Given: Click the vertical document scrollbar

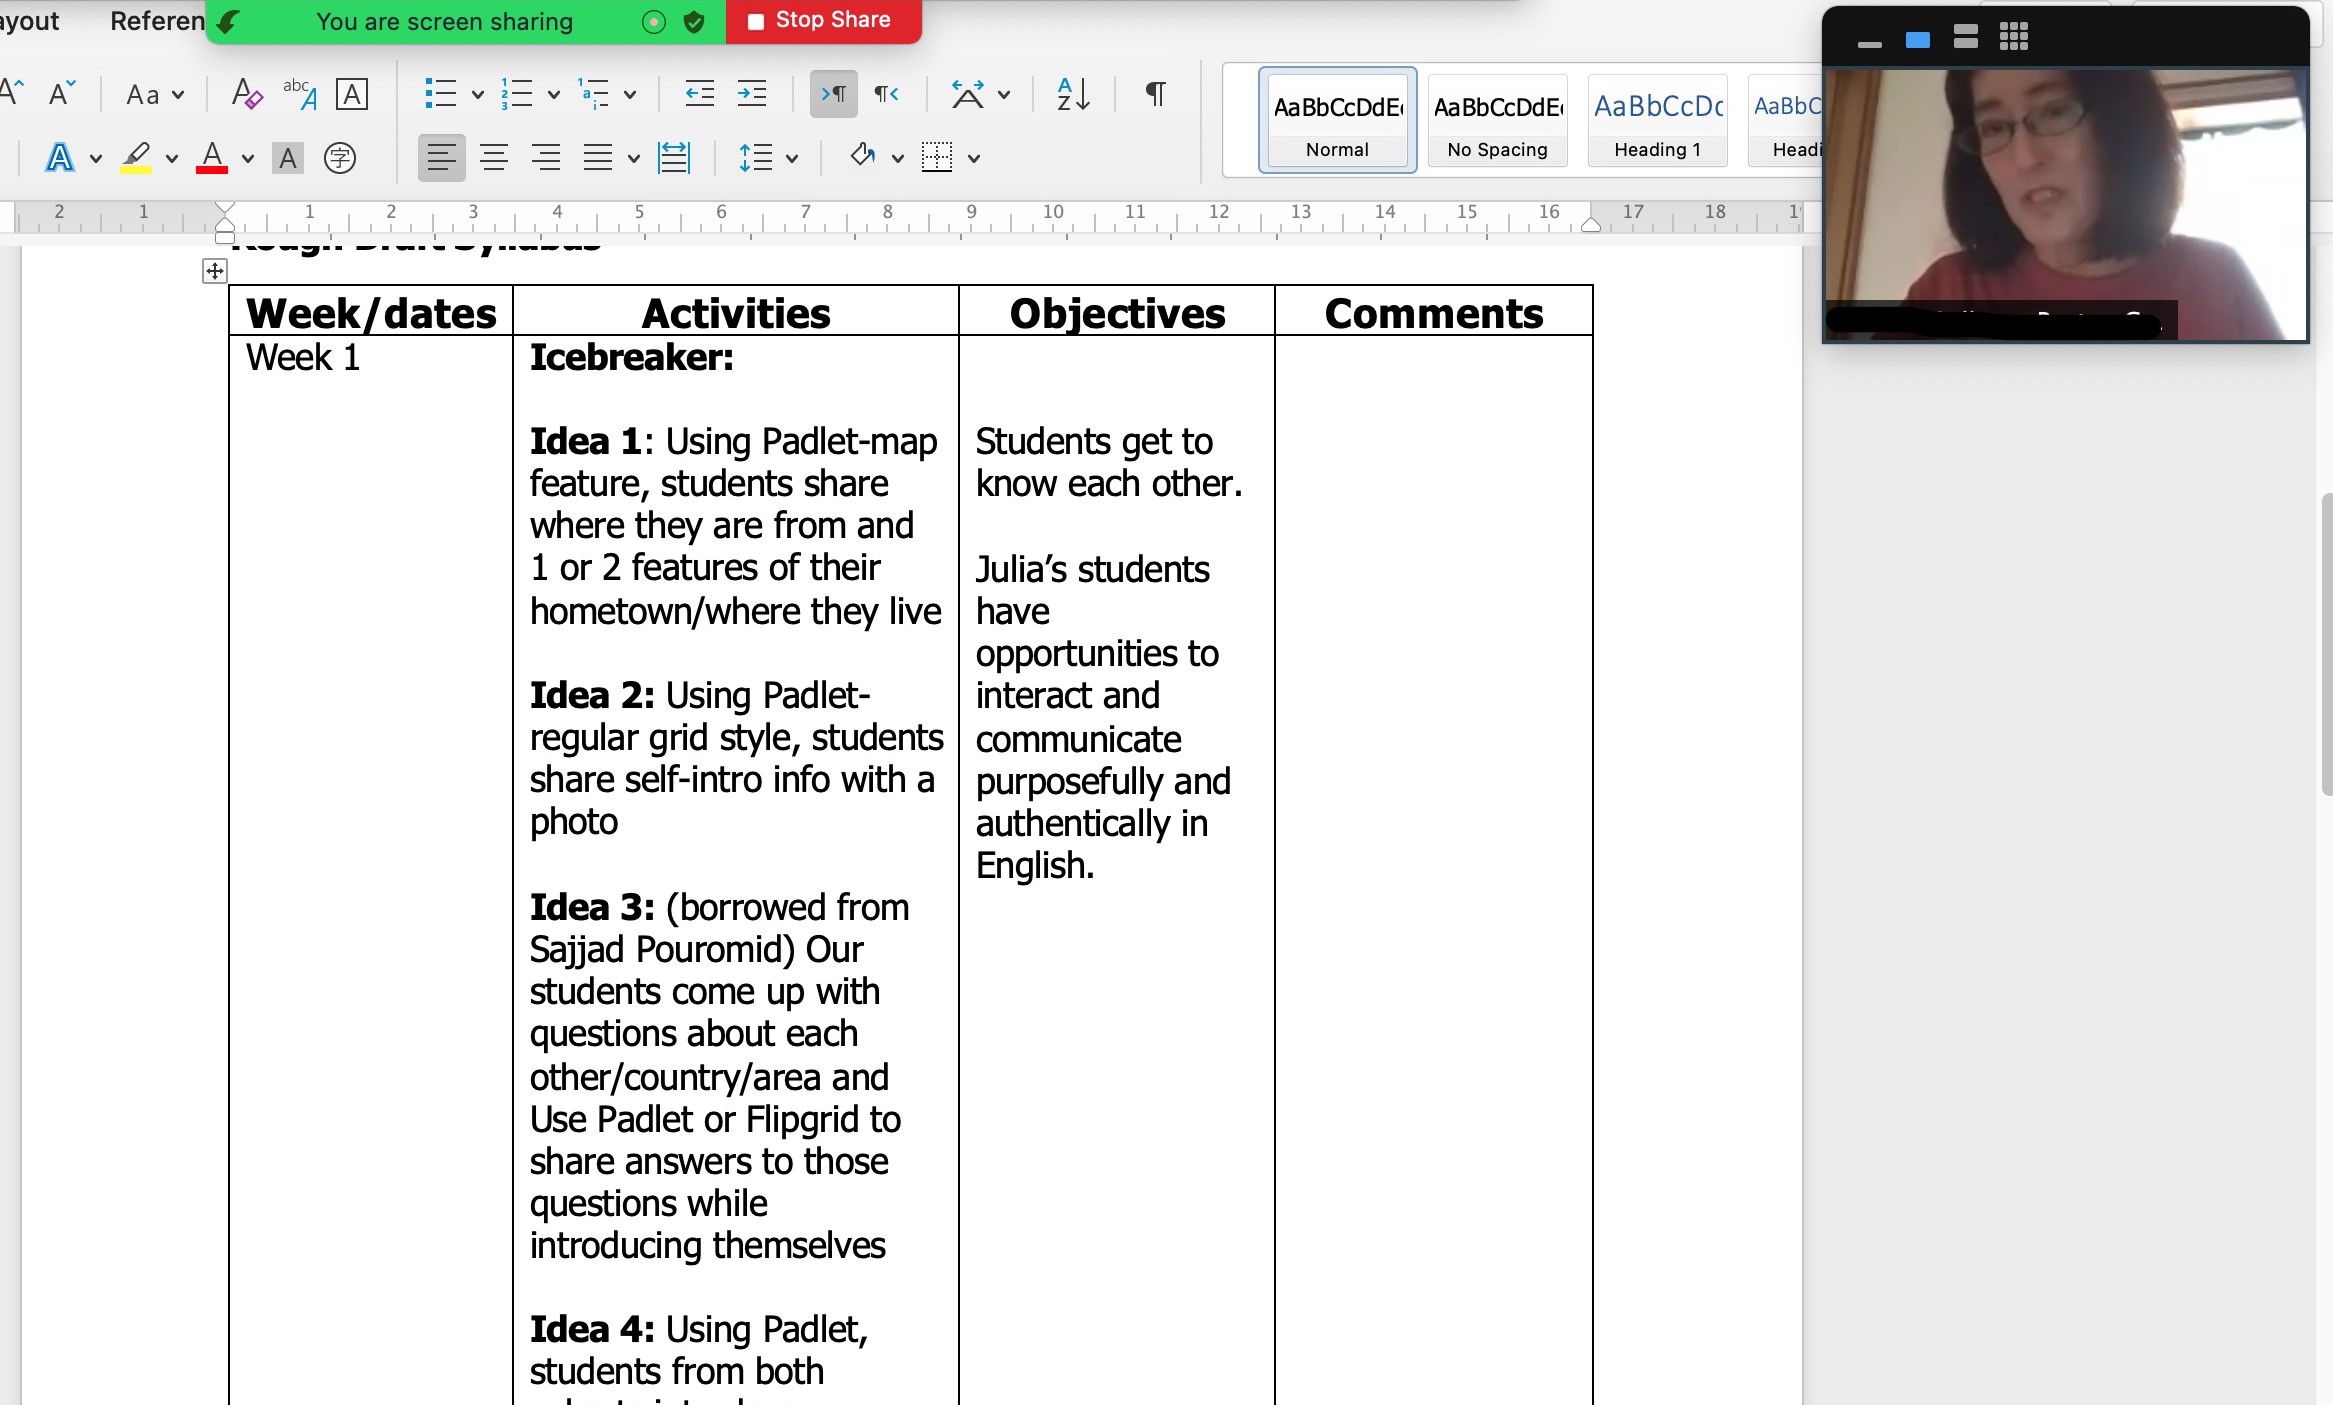Looking at the screenshot, I should tap(2326, 644).
